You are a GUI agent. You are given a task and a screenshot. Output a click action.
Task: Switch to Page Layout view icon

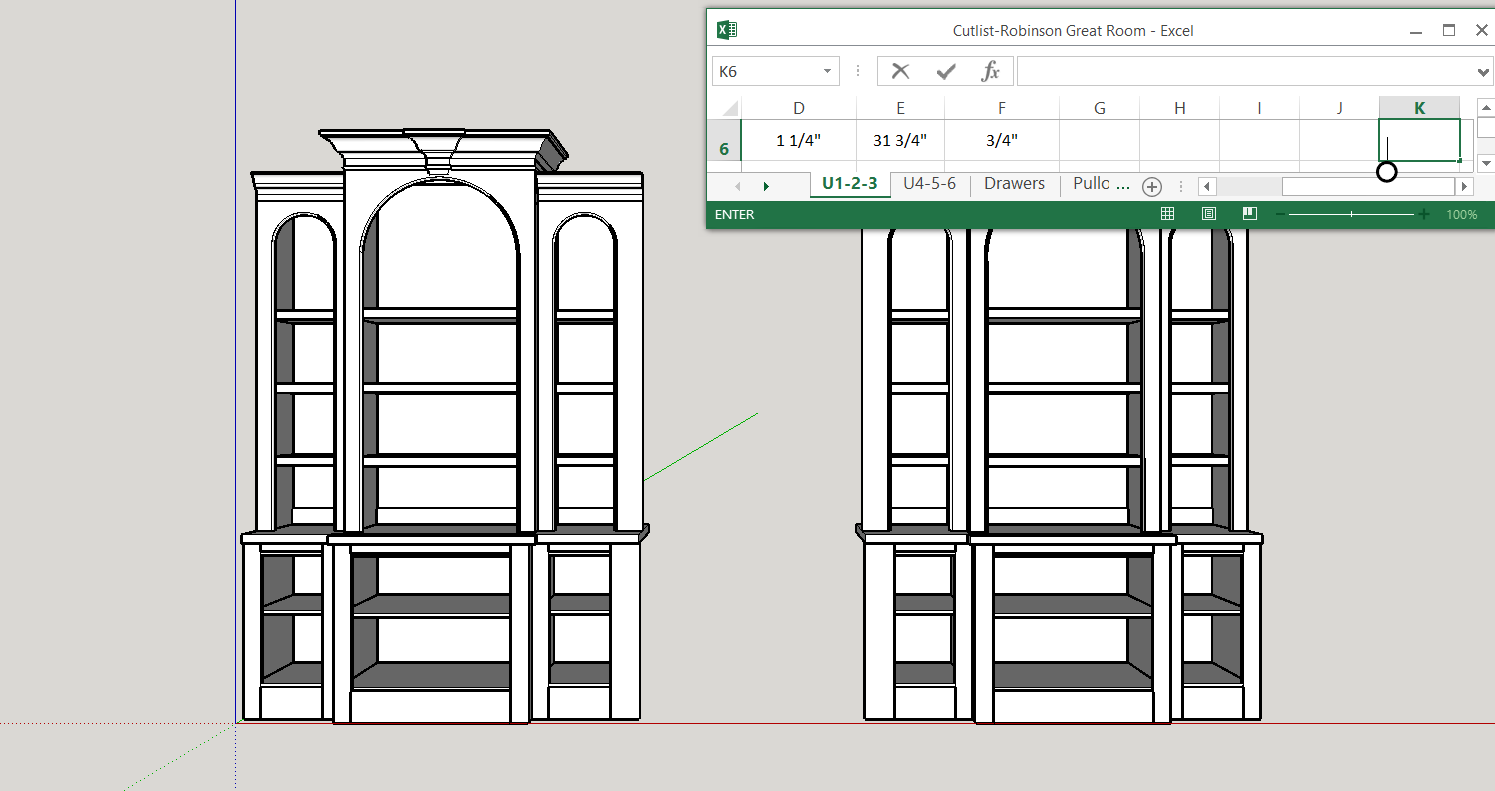pos(1209,214)
